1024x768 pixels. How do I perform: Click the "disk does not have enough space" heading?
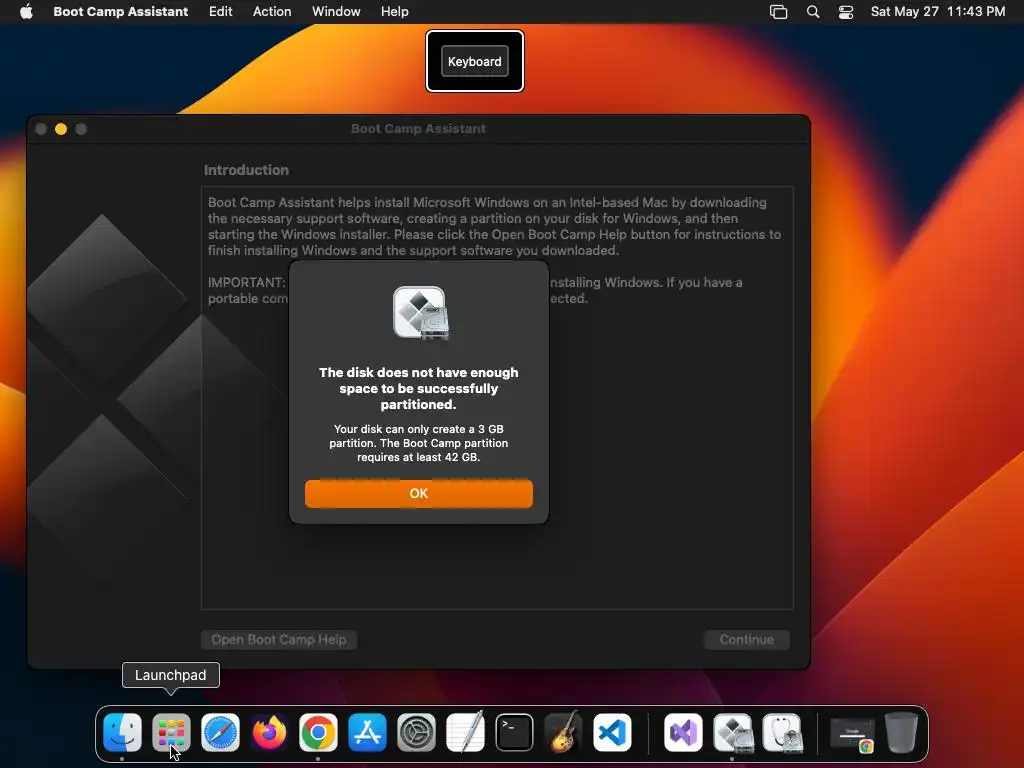419,389
